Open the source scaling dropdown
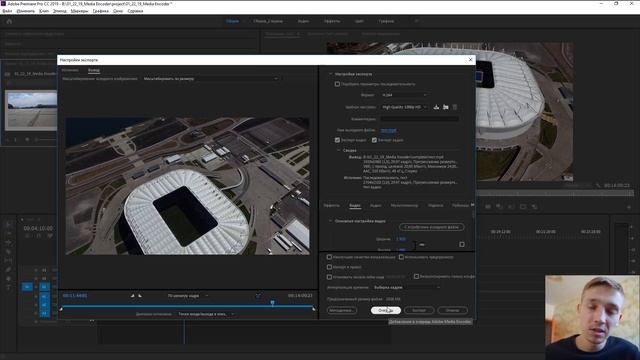Screen dimensions: 640x360 (x=210, y=79)
